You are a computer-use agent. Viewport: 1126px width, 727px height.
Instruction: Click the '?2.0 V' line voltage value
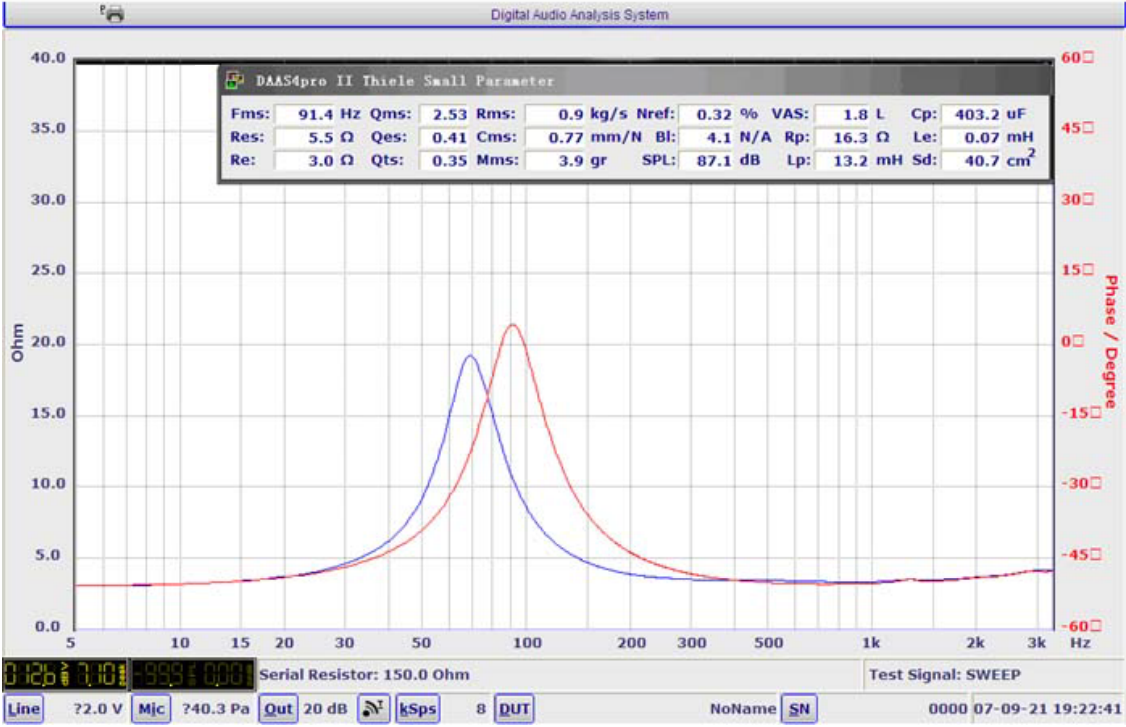[x=98, y=709]
